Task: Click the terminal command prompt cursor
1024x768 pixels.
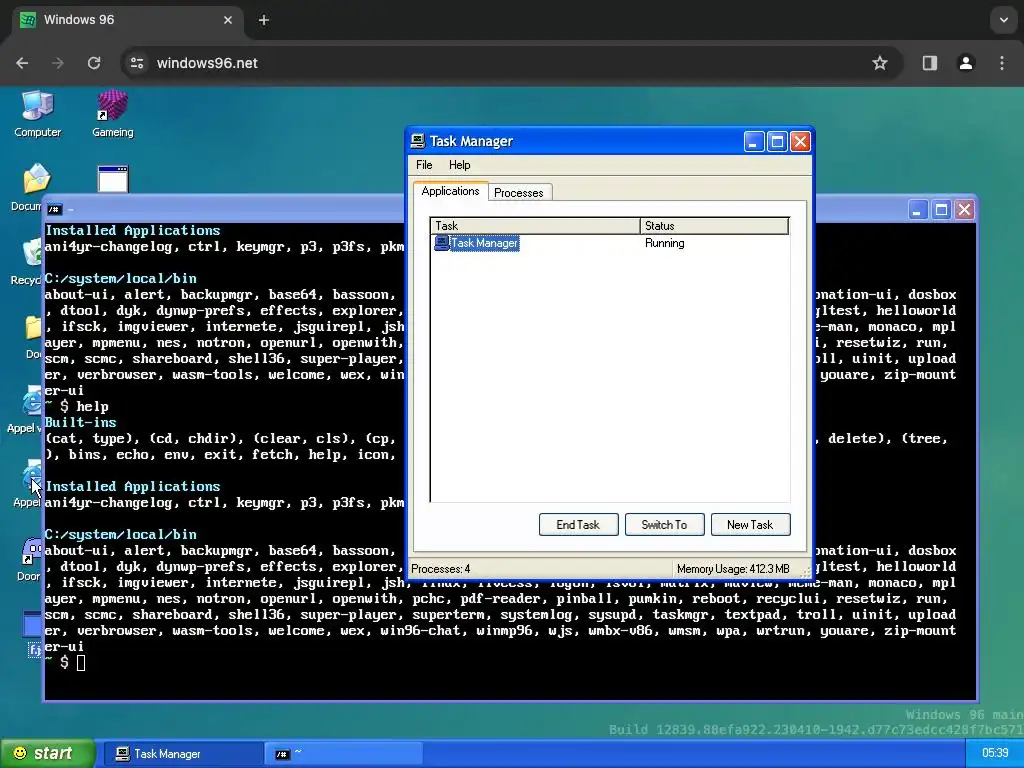Action: (81, 663)
